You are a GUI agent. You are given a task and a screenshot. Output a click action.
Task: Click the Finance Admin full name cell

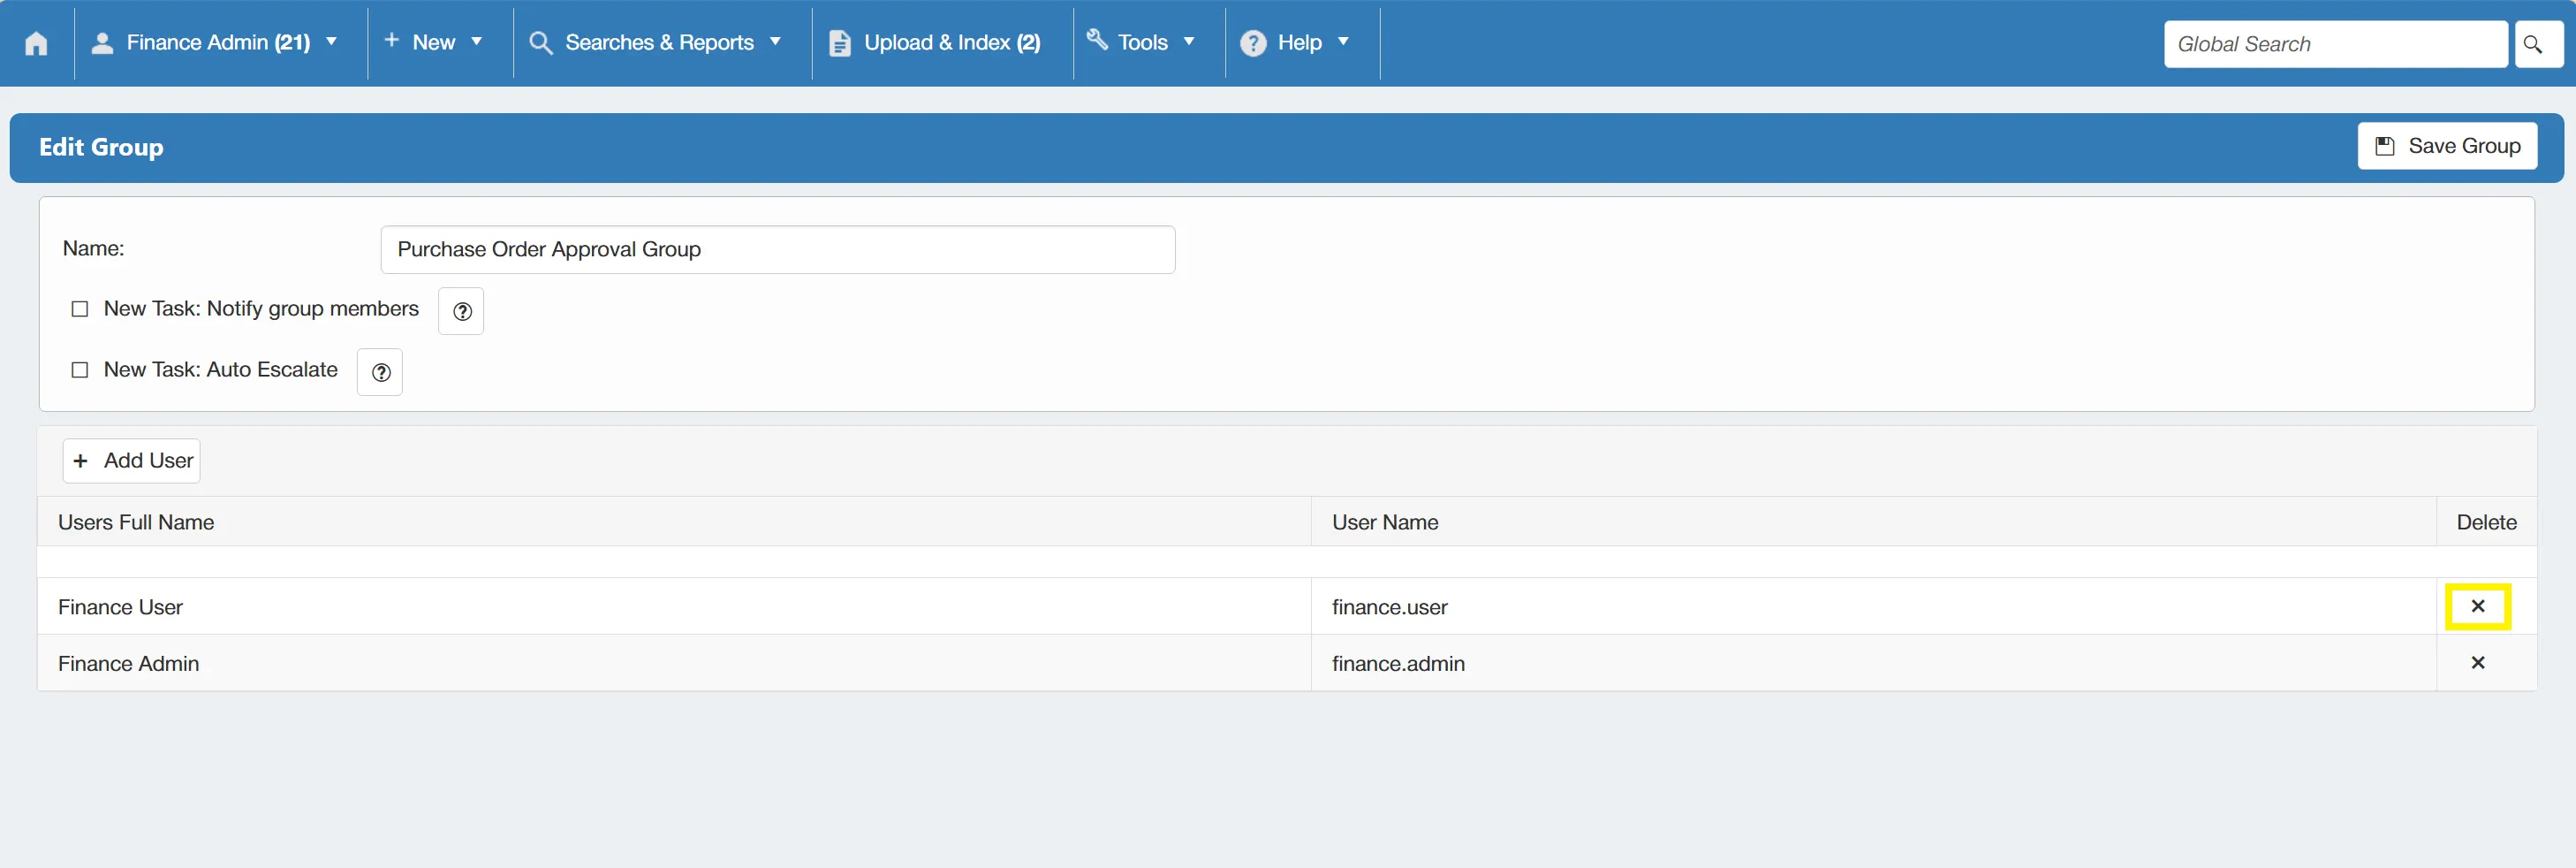pos(674,663)
